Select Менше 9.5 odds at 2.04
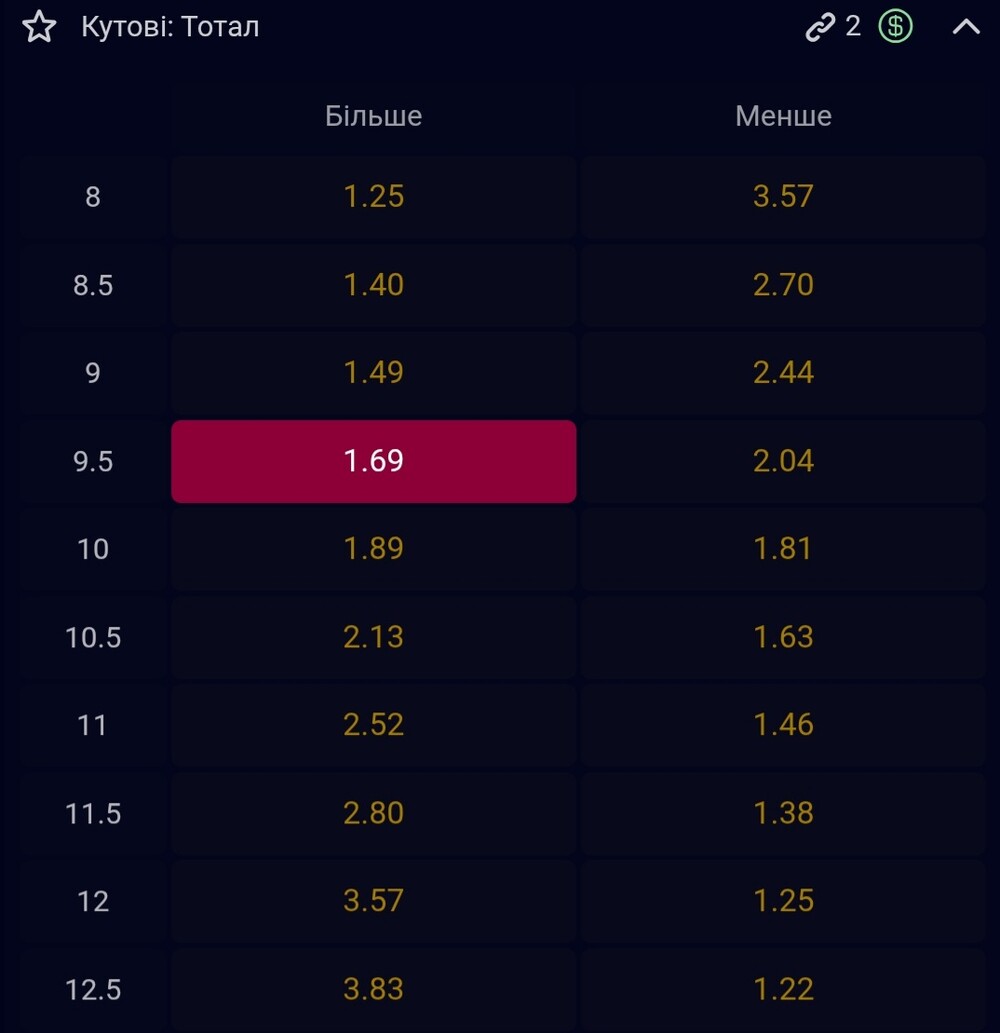Screen dimensions: 1000x1033 point(783,461)
